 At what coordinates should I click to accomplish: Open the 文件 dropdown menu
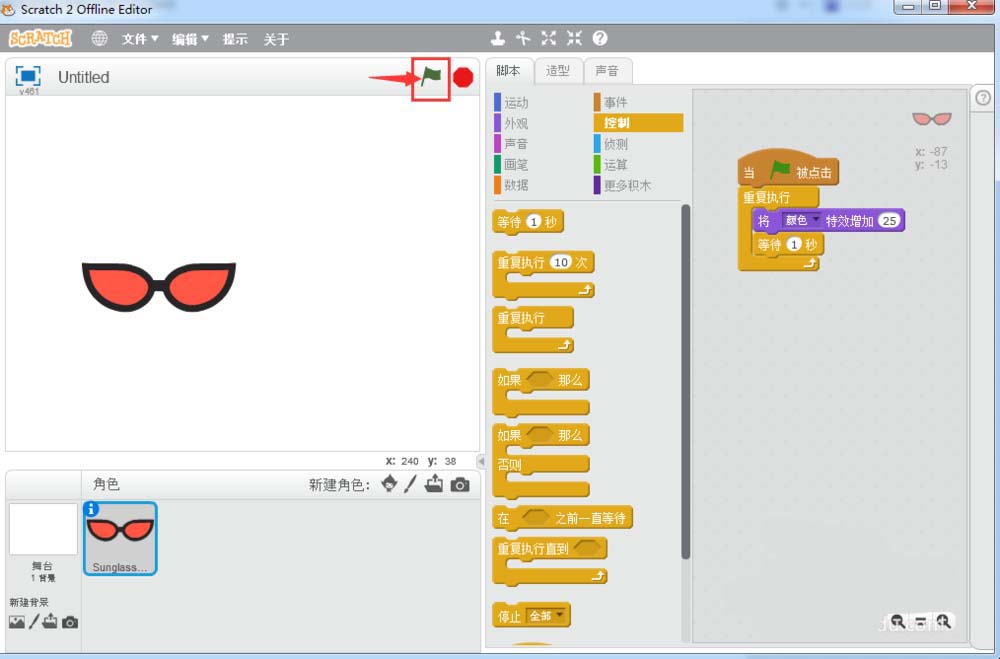pyautogui.click(x=140, y=39)
